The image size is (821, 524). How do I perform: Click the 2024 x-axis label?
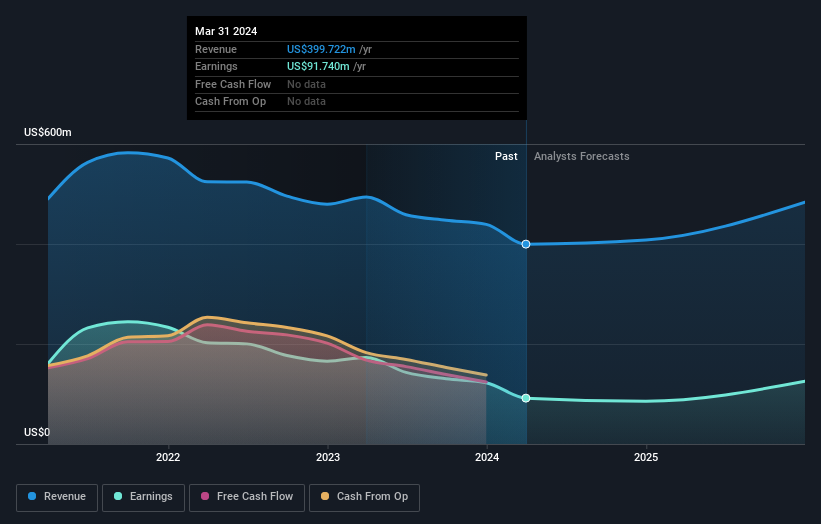[487, 457]
